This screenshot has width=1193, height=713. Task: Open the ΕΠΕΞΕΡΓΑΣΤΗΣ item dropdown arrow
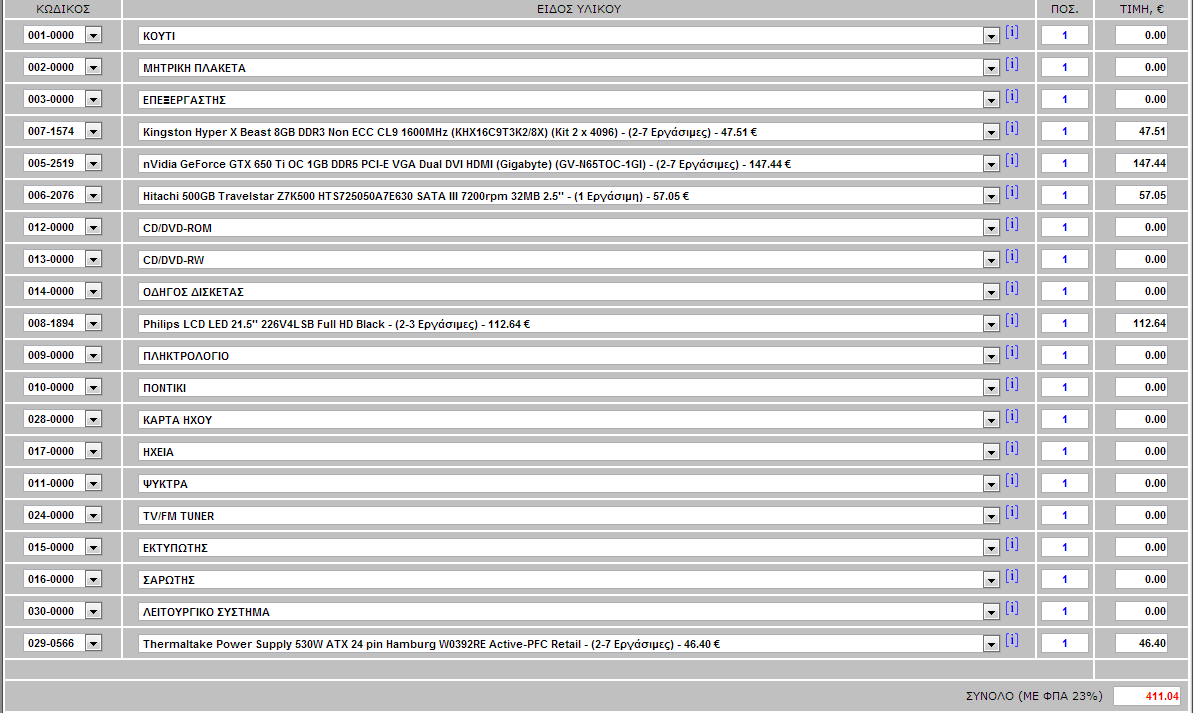(991, 100)
